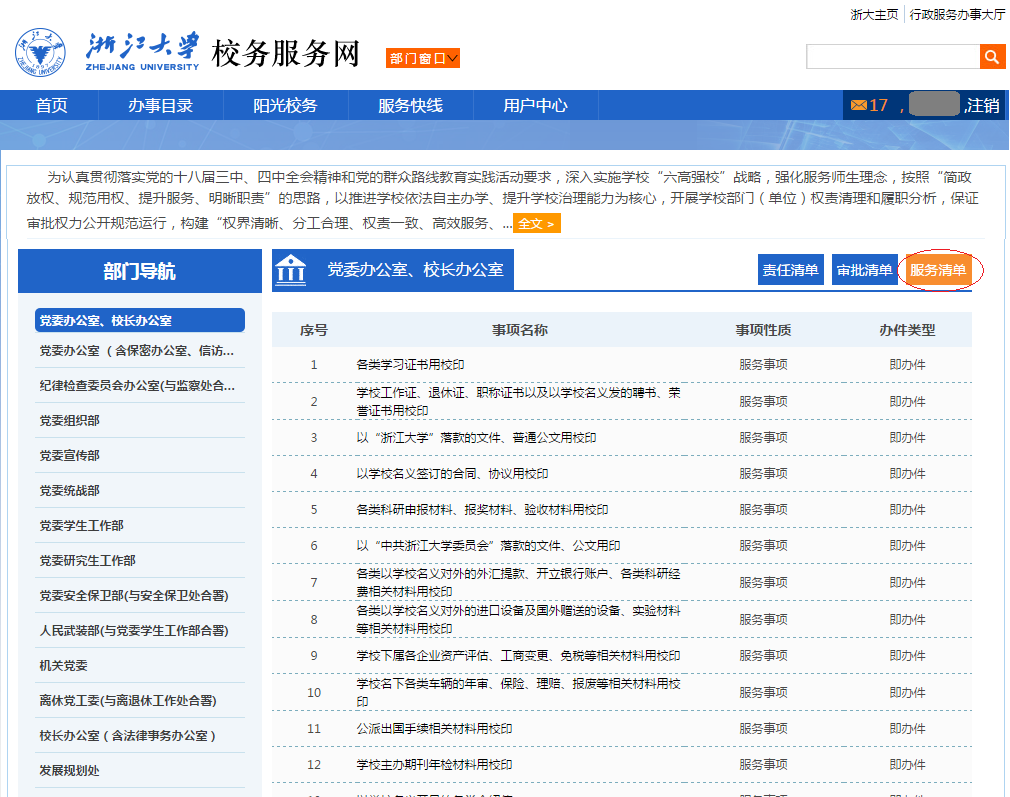Open the 阳光校务 menu item

click(285, 105)
